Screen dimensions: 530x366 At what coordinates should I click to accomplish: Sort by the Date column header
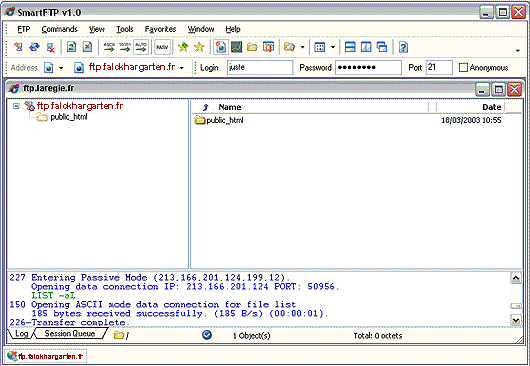(x=491, y=107)
